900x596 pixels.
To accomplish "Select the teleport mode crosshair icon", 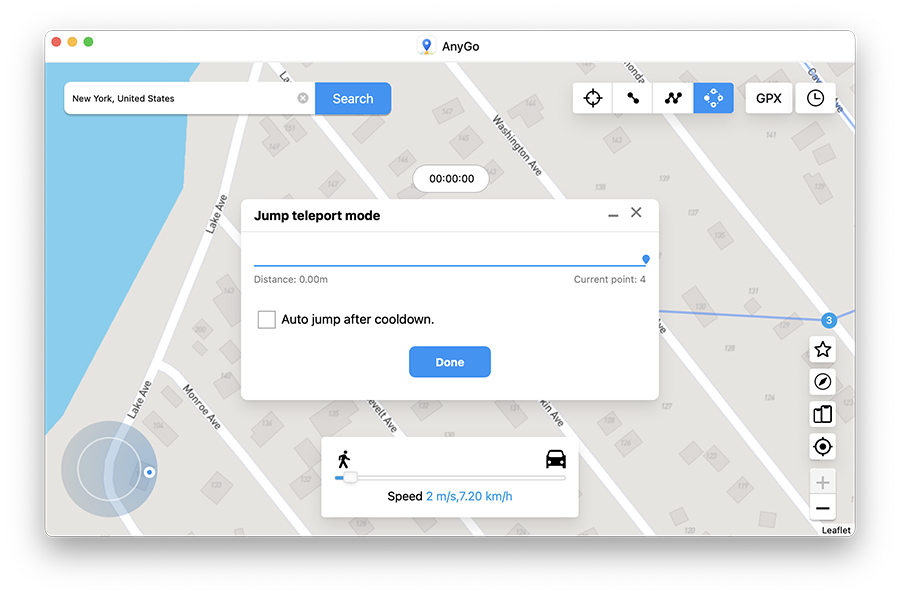I will click(x=593, y=98).
